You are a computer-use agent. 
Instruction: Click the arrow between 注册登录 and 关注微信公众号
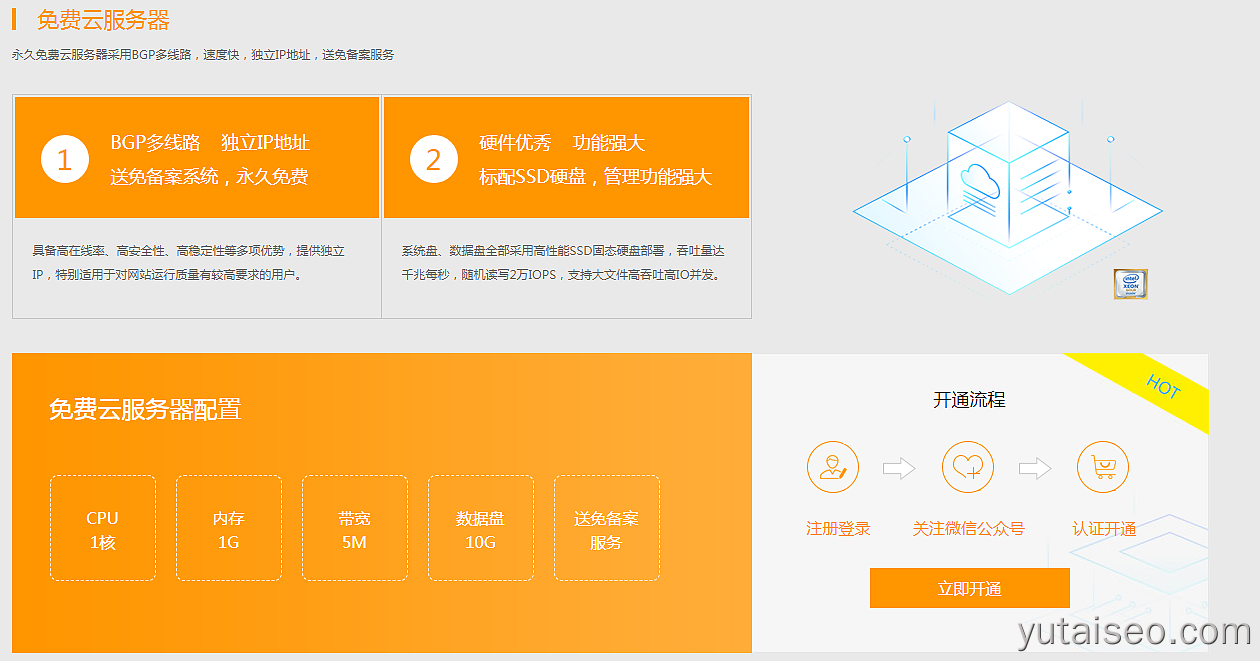tap(899, 468)
